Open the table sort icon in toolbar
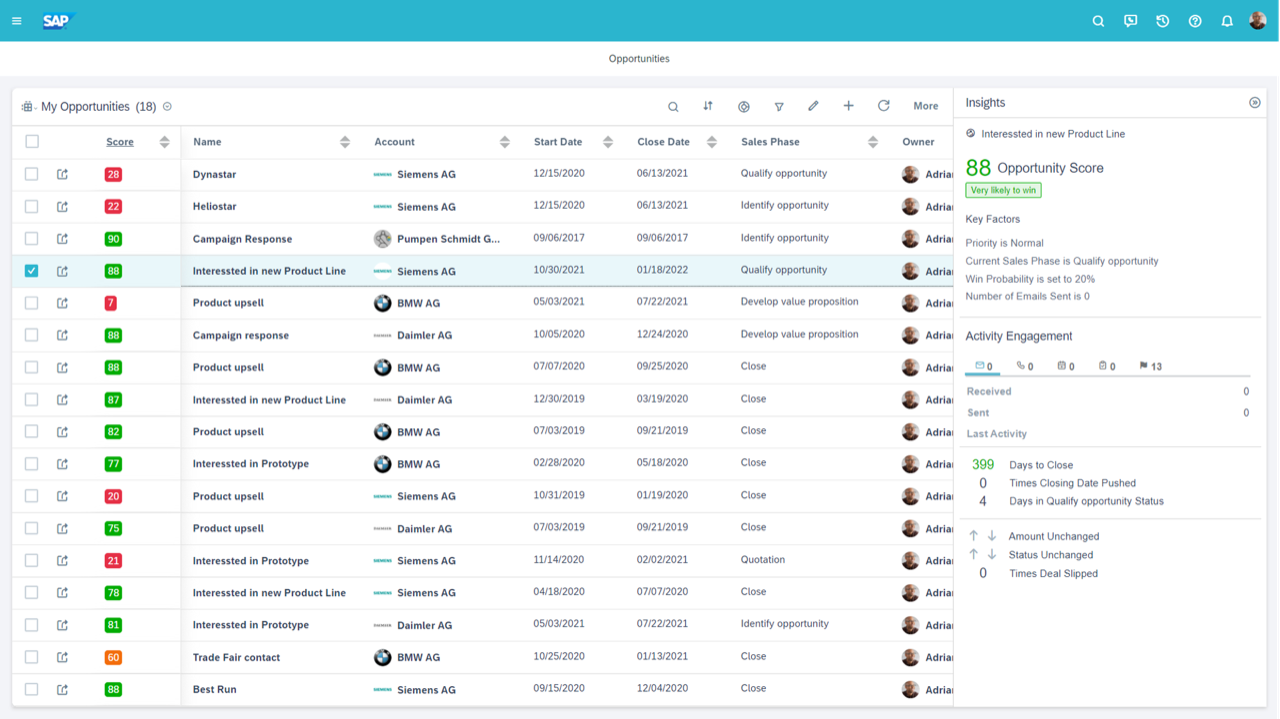 (x=708, y=106)
